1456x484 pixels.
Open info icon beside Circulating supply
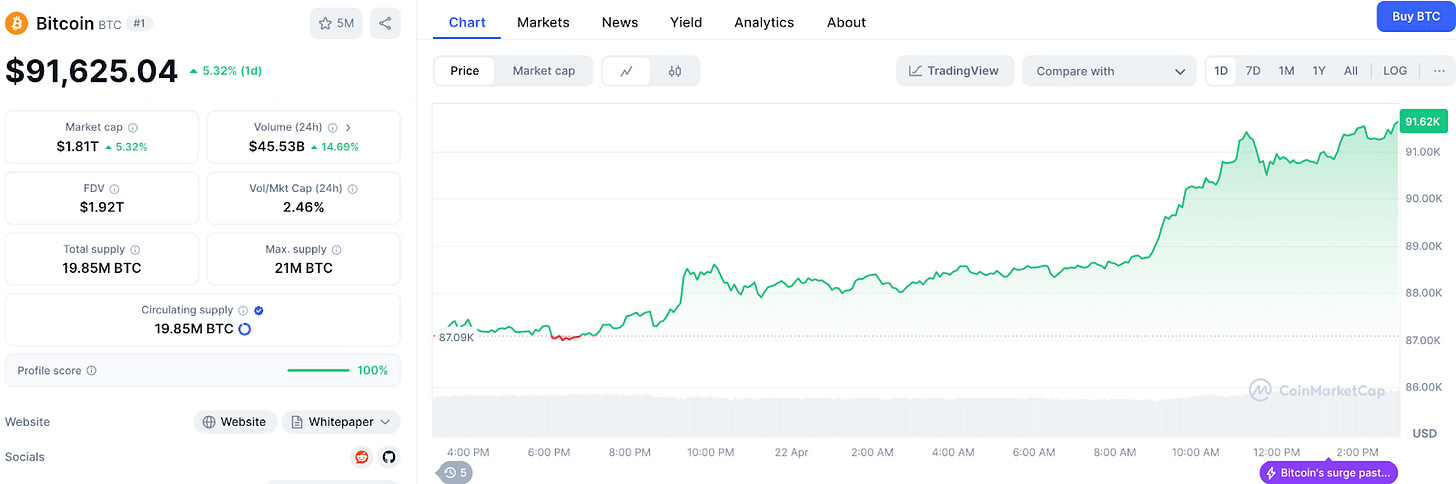pyautogui.click(x=243, y=311)
